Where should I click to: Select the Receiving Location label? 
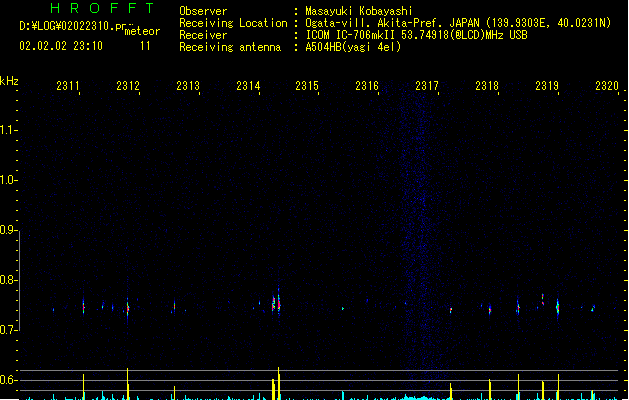[x=233, y=23]
